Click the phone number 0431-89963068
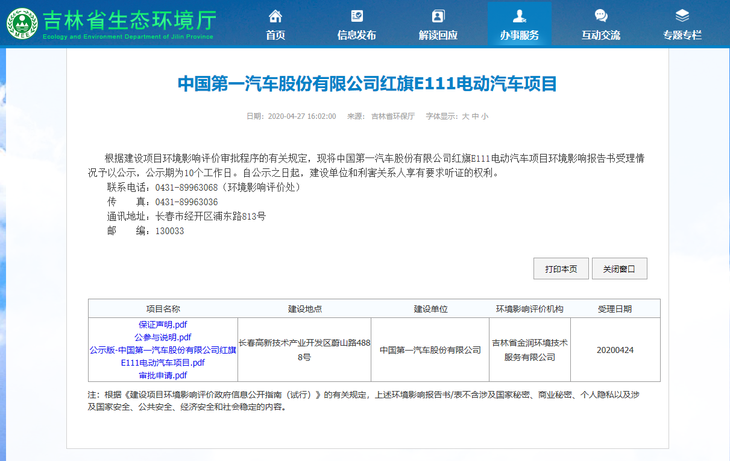Viewport: 730px width, 461px height. click(186, 187)
